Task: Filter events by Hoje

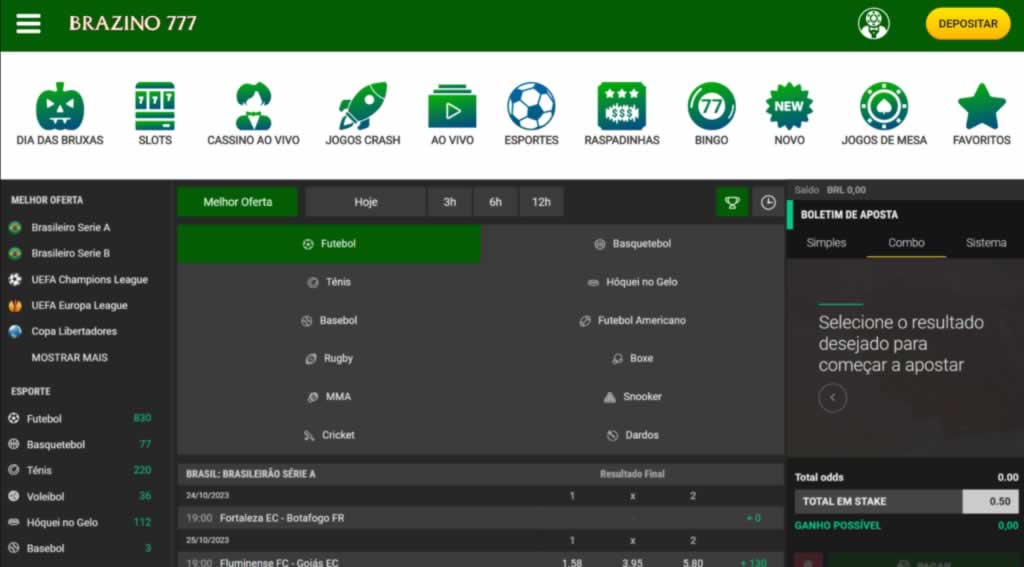Action: (366, 202)
